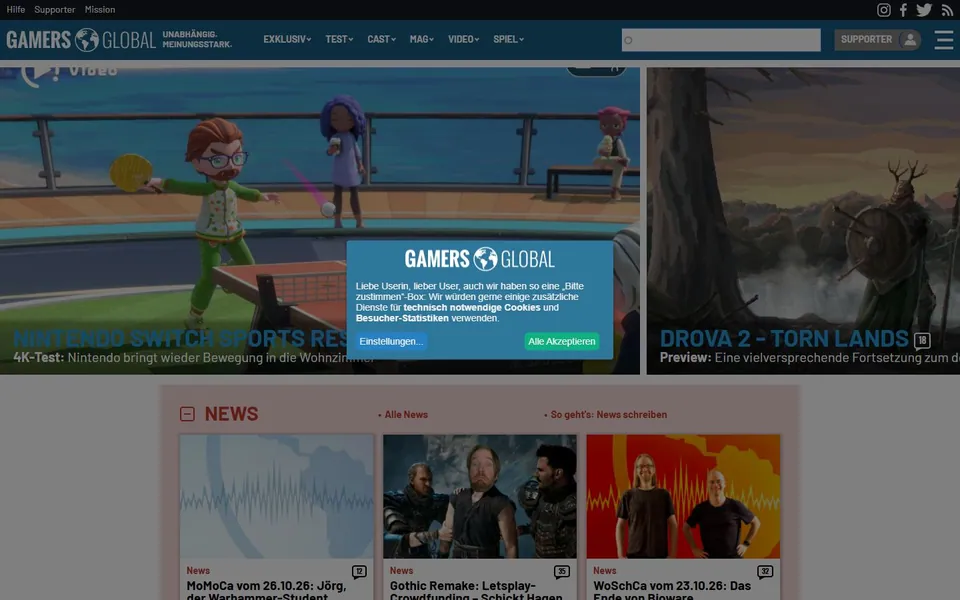This screenshot has height=600, width=960.
Task: Click News label above Gothic Remake title
Action: tap(401, 571)
